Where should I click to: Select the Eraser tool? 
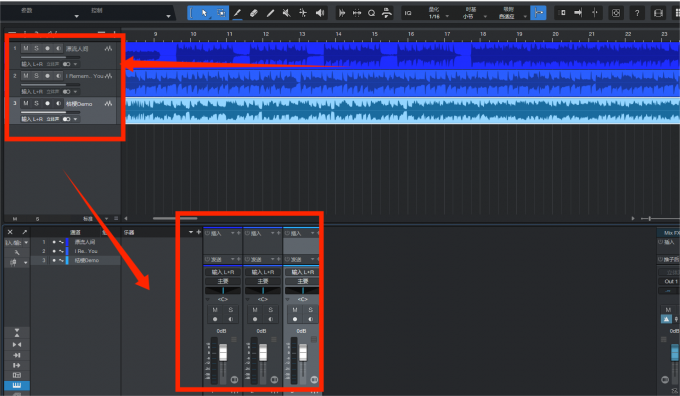[x=254, y=13]
